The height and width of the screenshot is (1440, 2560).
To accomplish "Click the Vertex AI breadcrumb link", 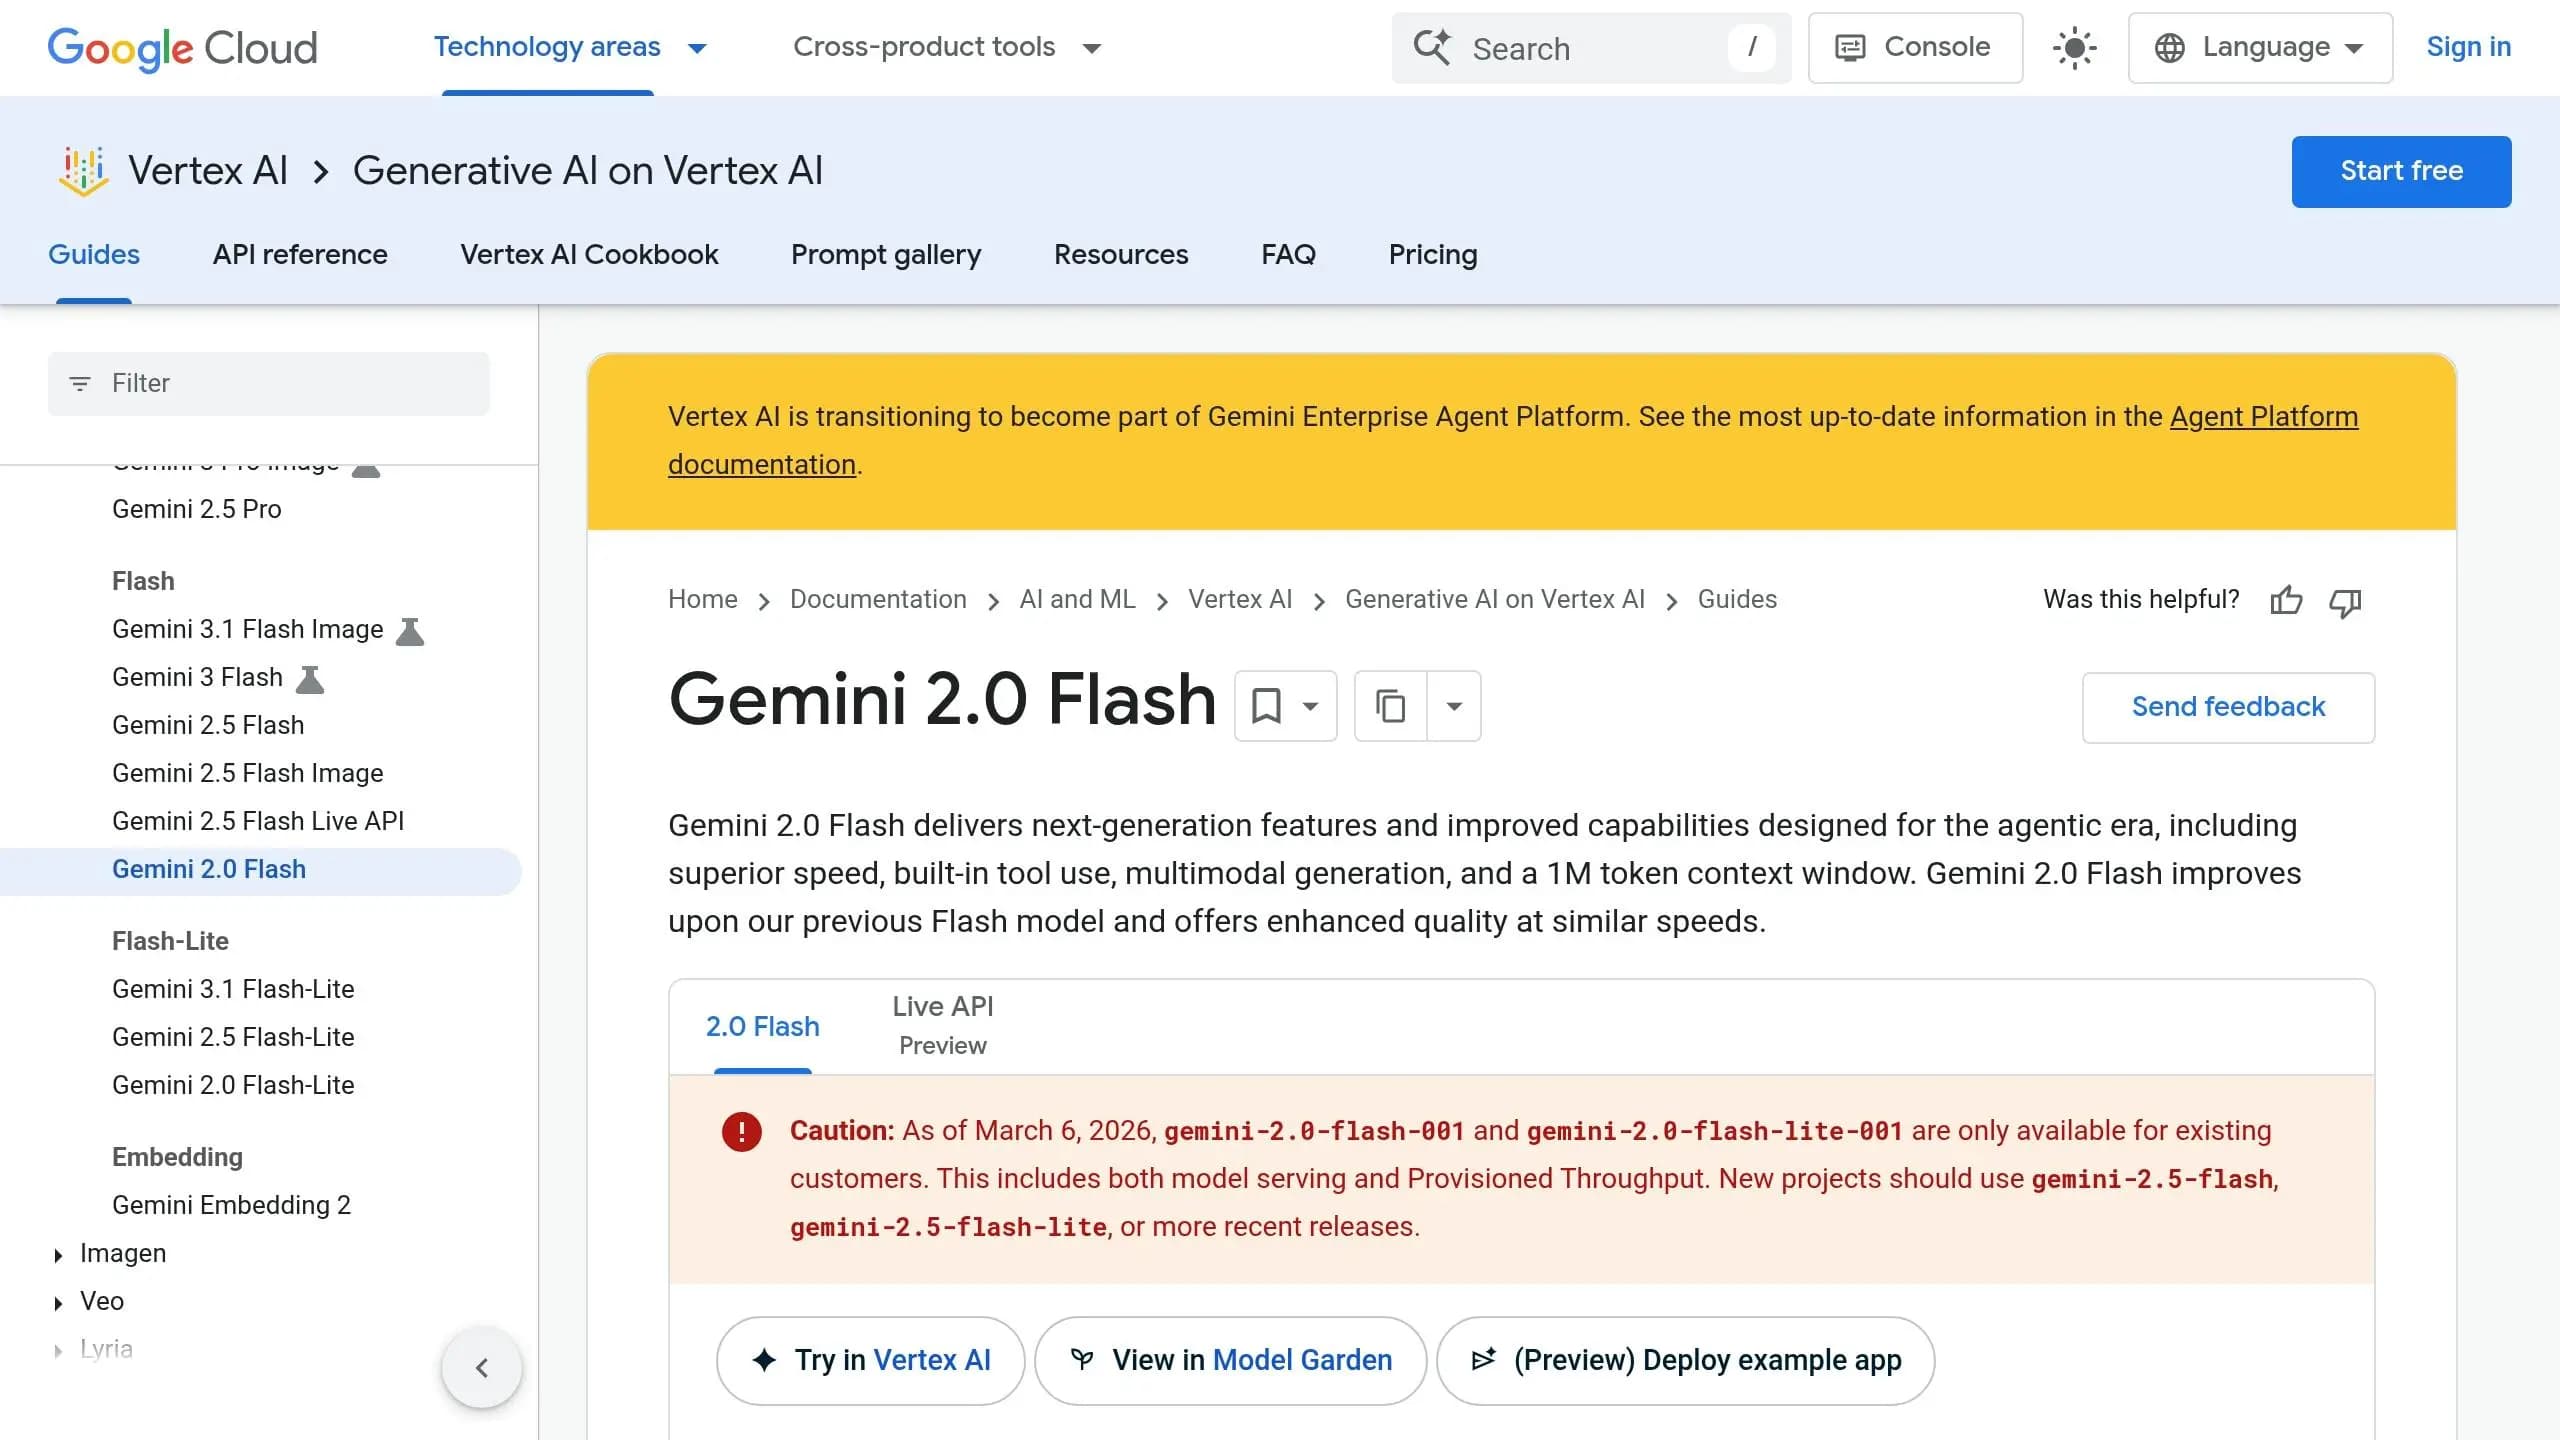I will (1240, 599).
